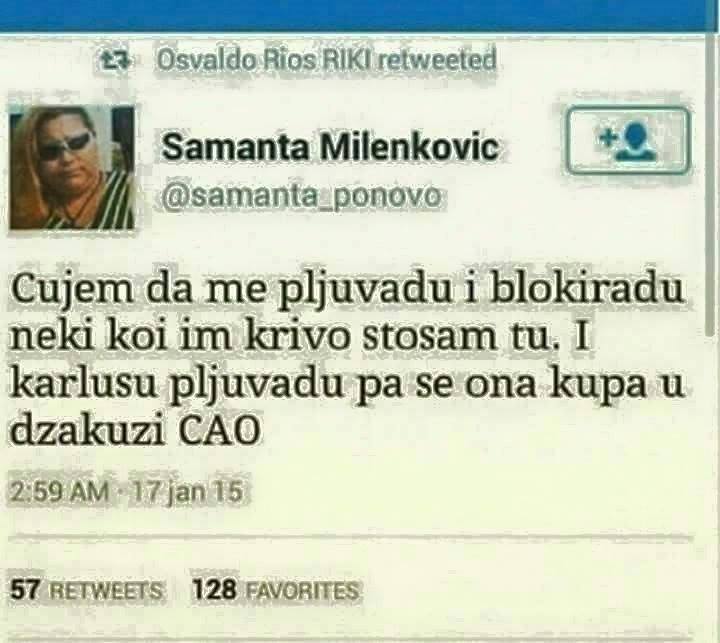Click the RETWEETS label text
The height and width of the screenshot is (643, 720).
coord(105,590)
